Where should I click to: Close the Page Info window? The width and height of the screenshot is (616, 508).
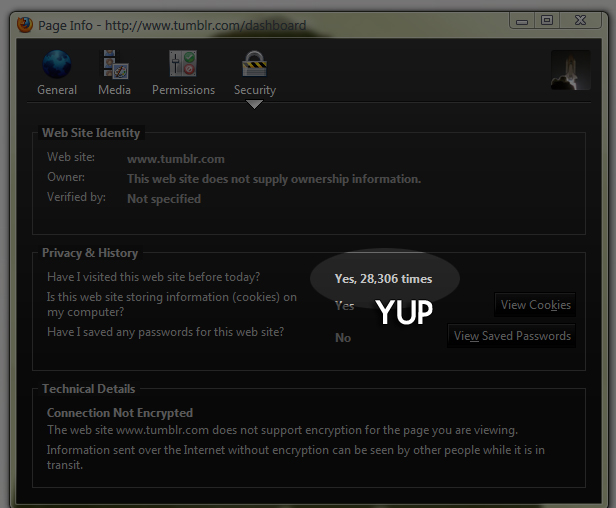(x=580, y=20)
